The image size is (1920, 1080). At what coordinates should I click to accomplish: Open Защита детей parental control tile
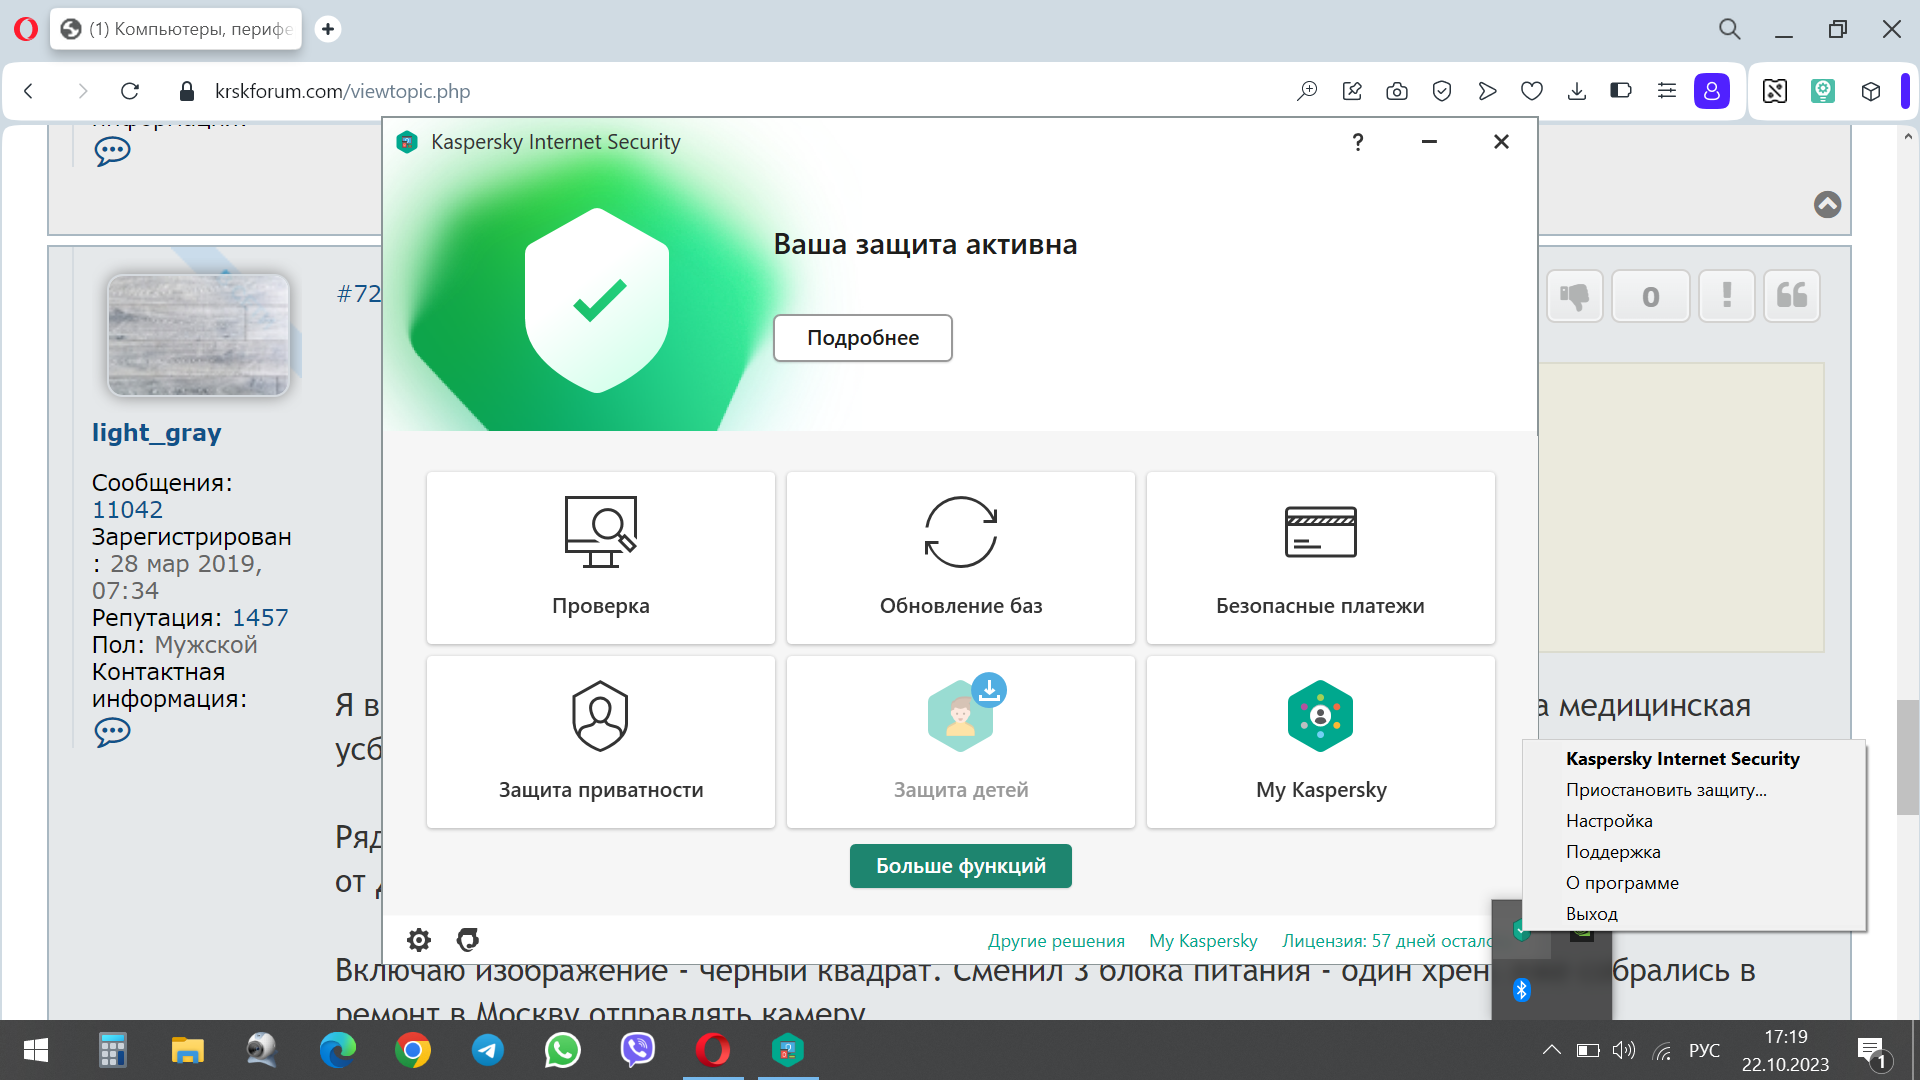tap(960, 741)
